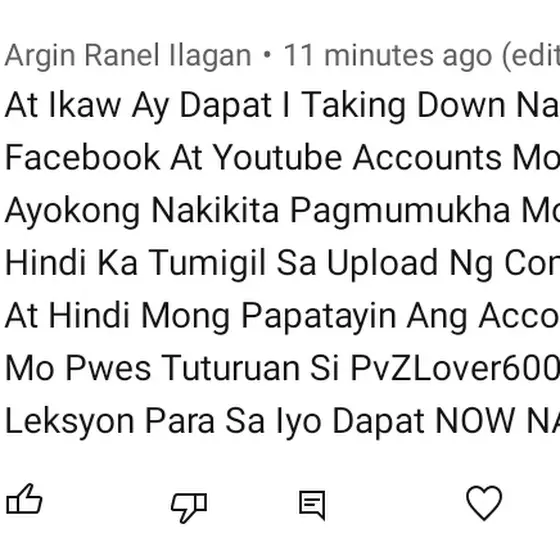This screenshot has width=560, height=560.
Task: Click the line 'Leksyon Para Sa Iyo Dapat'
Action: point(282,422)
